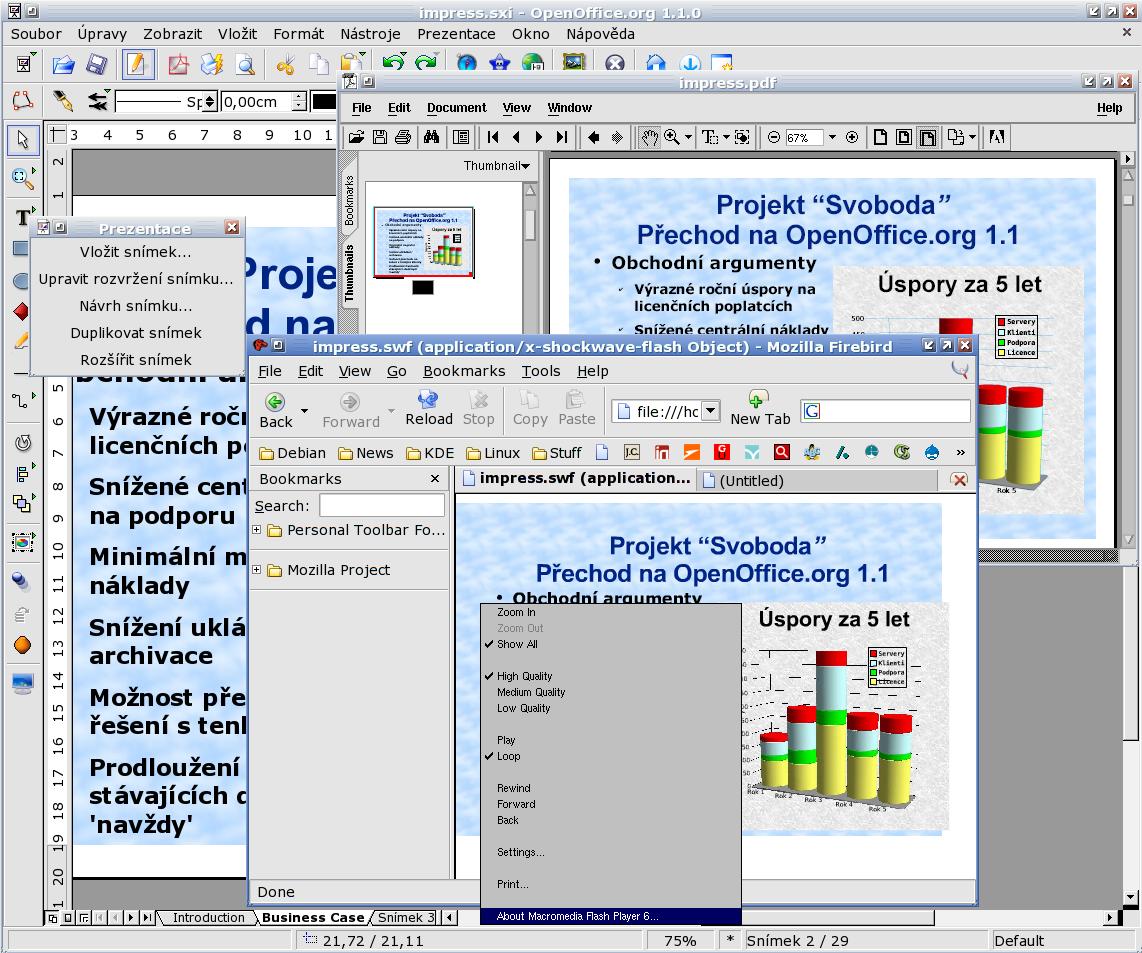Export presentation directly as PDF icon
This screenshot has width=1142, height=953.
click(x=178, y=65)
